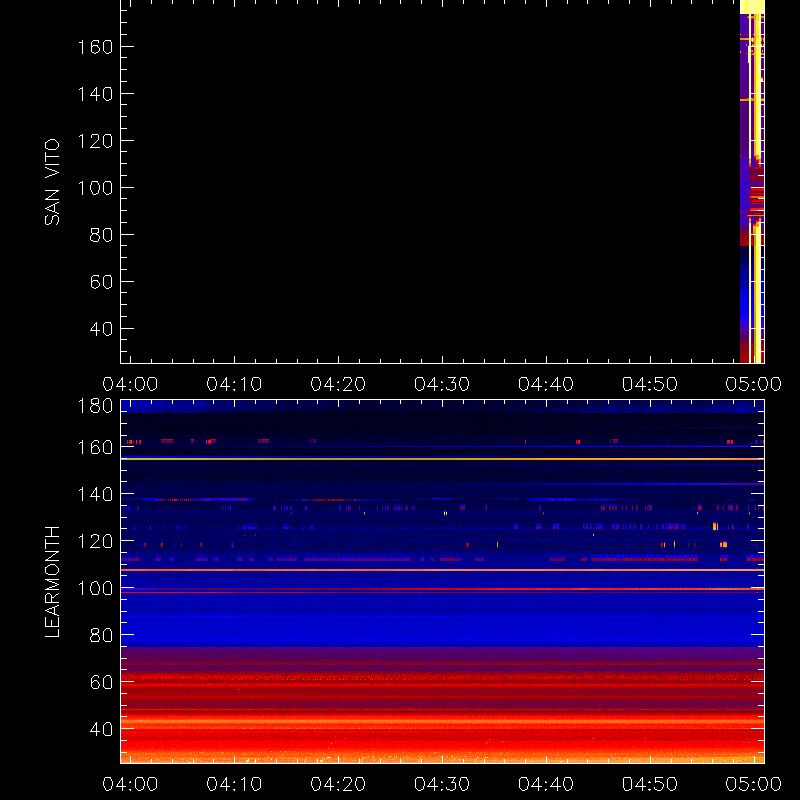Click the LEARMONTH axis title
Viewport: 800px width, 800px height.
52,582
